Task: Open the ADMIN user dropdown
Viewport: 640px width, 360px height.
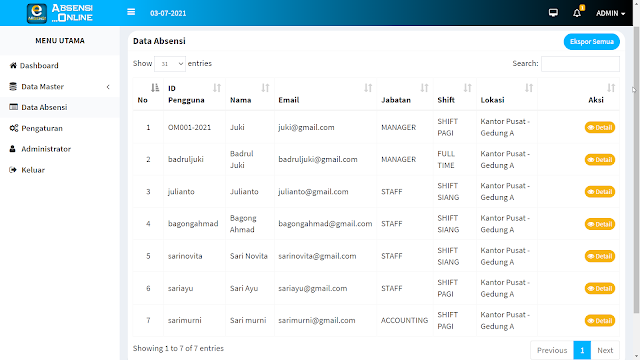Action: coord(610,13)
